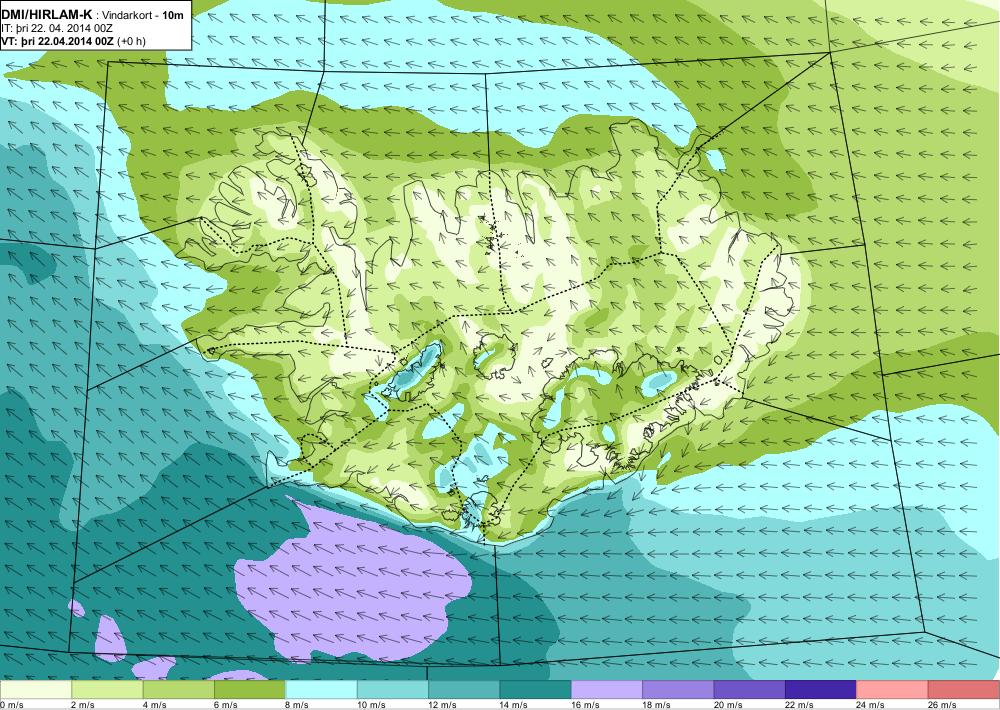Click the '10 m/s' legend label
This screenshot has height=710, width=1000.
coord(371,705)
